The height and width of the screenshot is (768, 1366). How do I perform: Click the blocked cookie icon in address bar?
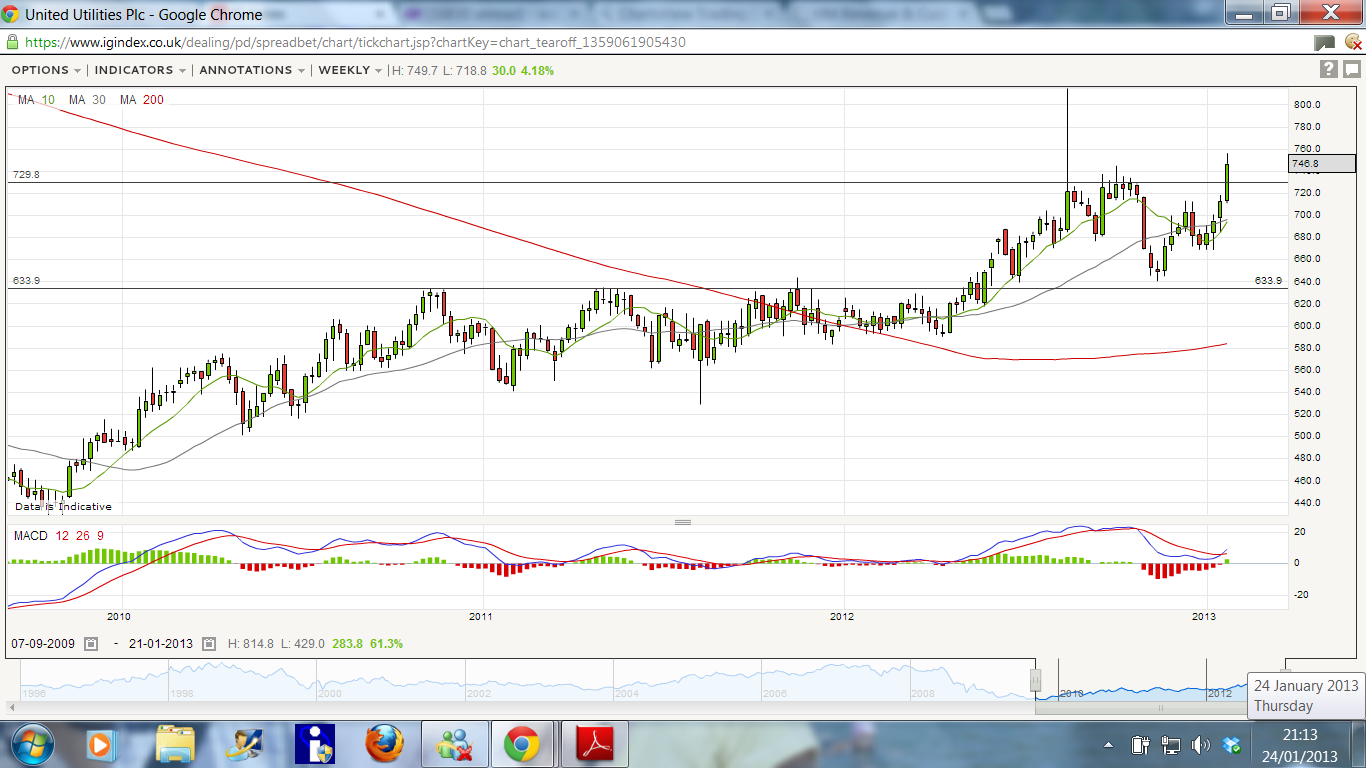coord(1352,43)
